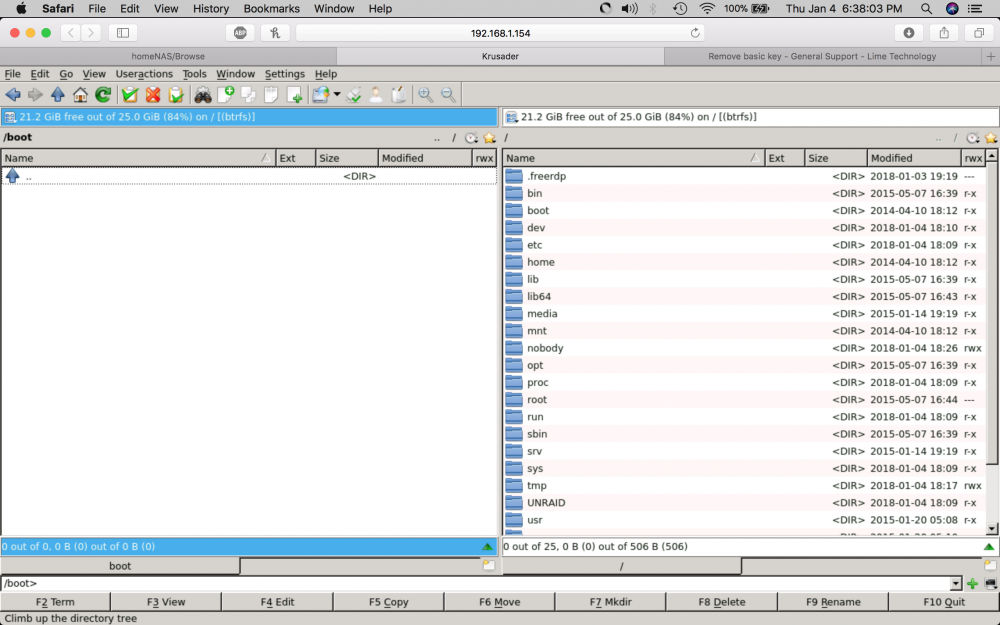
Task: Click F3 View button
Action: [166, 601]
